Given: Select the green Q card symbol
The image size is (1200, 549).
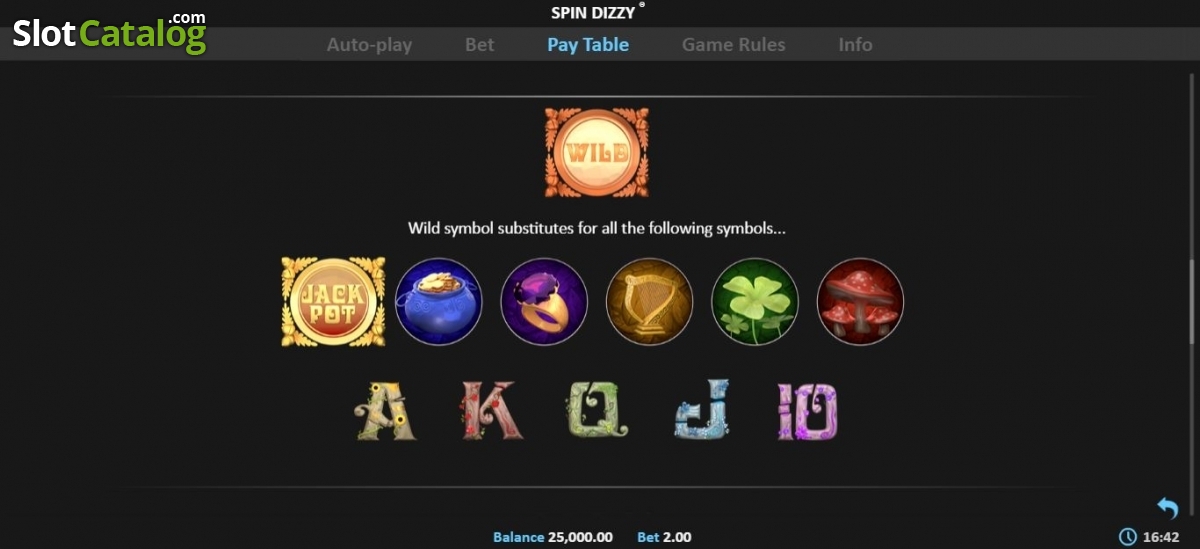Looking at the screenshot, I should [x=596, y=411].
